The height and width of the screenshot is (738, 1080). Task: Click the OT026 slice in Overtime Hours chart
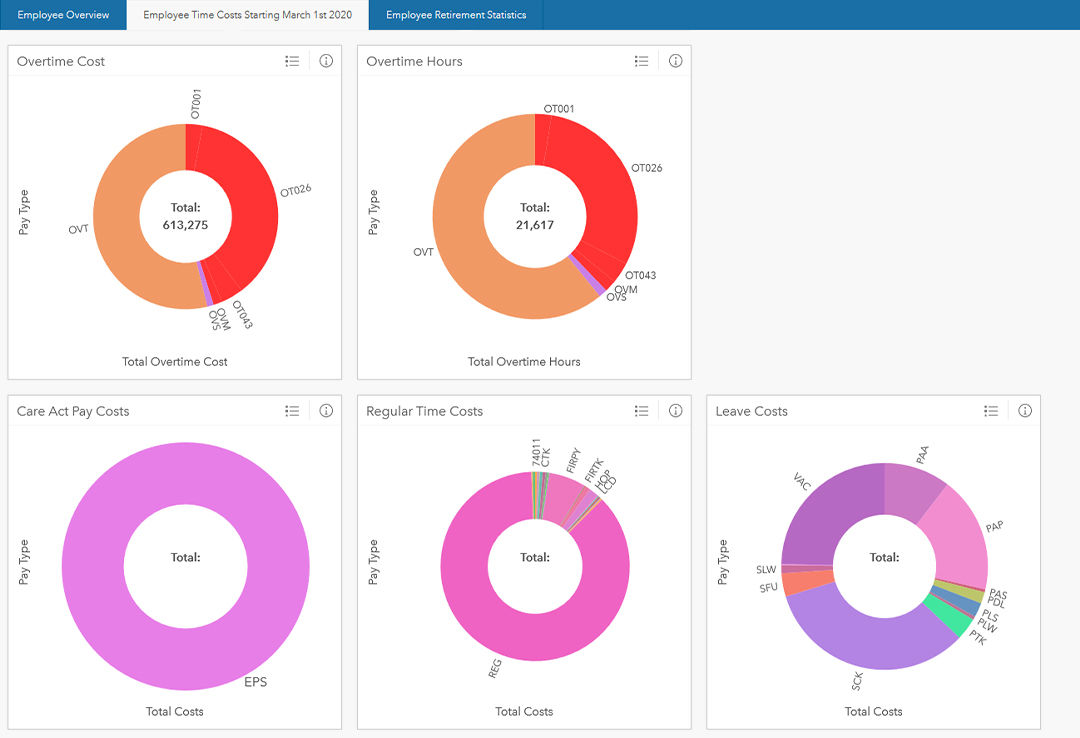tap(610, 200)
